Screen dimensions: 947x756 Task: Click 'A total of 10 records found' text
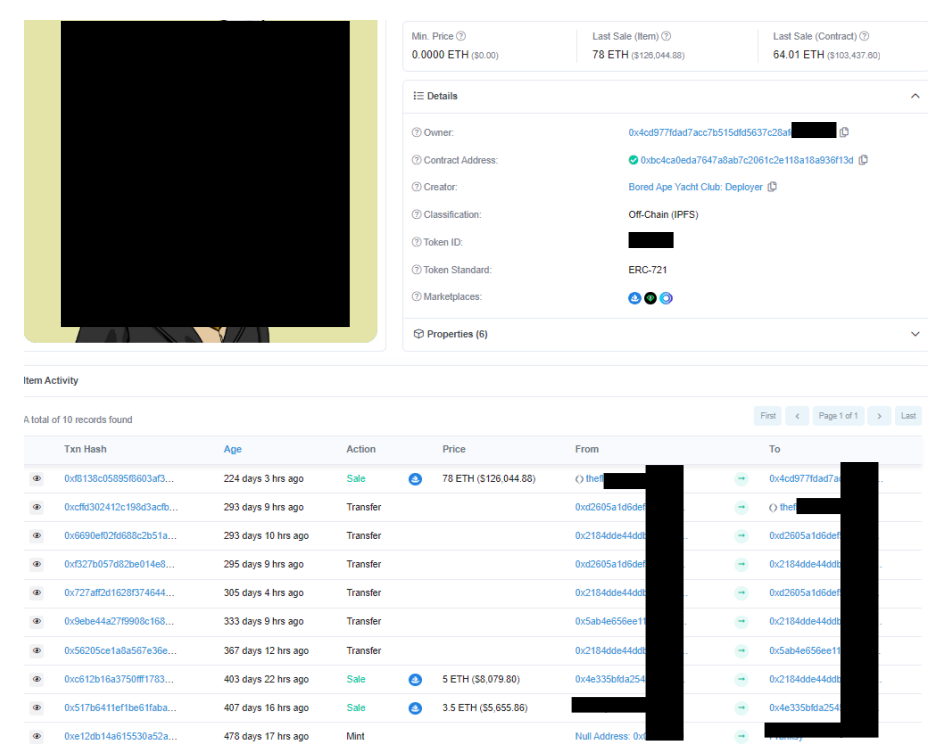[78, 420]
